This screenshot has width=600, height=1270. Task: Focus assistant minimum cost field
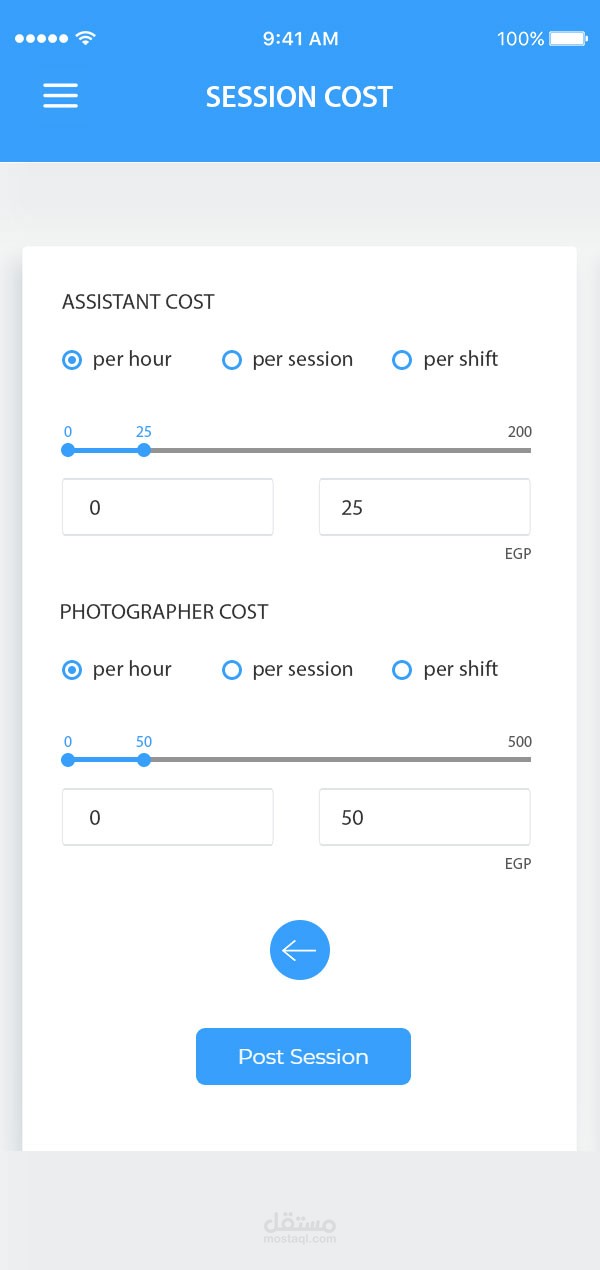[x=168, y=507]
